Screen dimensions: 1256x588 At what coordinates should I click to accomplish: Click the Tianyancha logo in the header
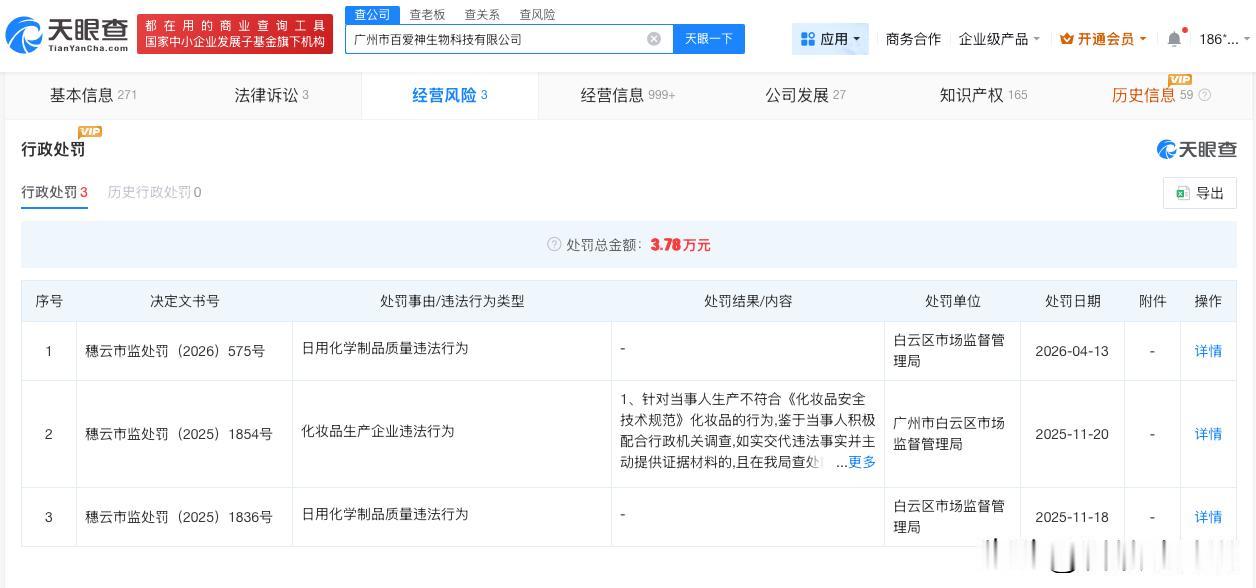(x=67, y=36)
